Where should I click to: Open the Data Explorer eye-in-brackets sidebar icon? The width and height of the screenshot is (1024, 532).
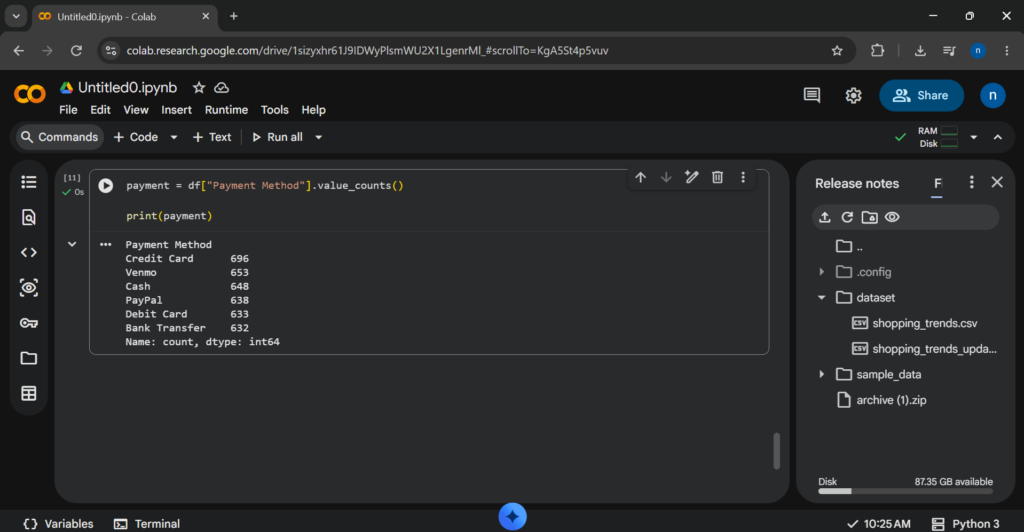tap(29, 288)
